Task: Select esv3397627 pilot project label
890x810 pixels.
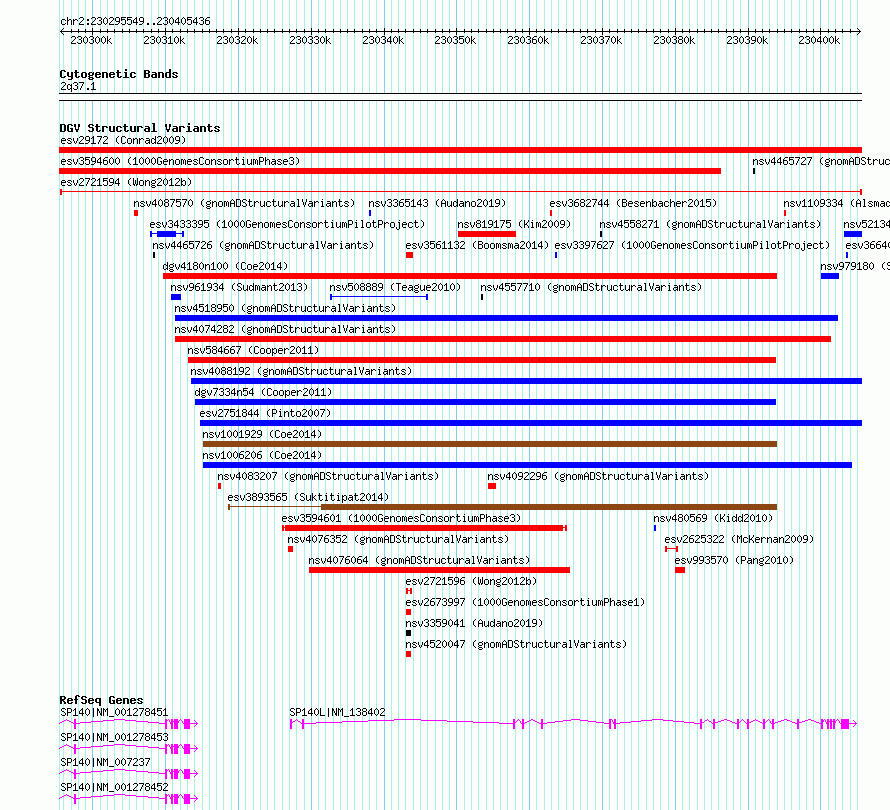Action: [692, 245]
